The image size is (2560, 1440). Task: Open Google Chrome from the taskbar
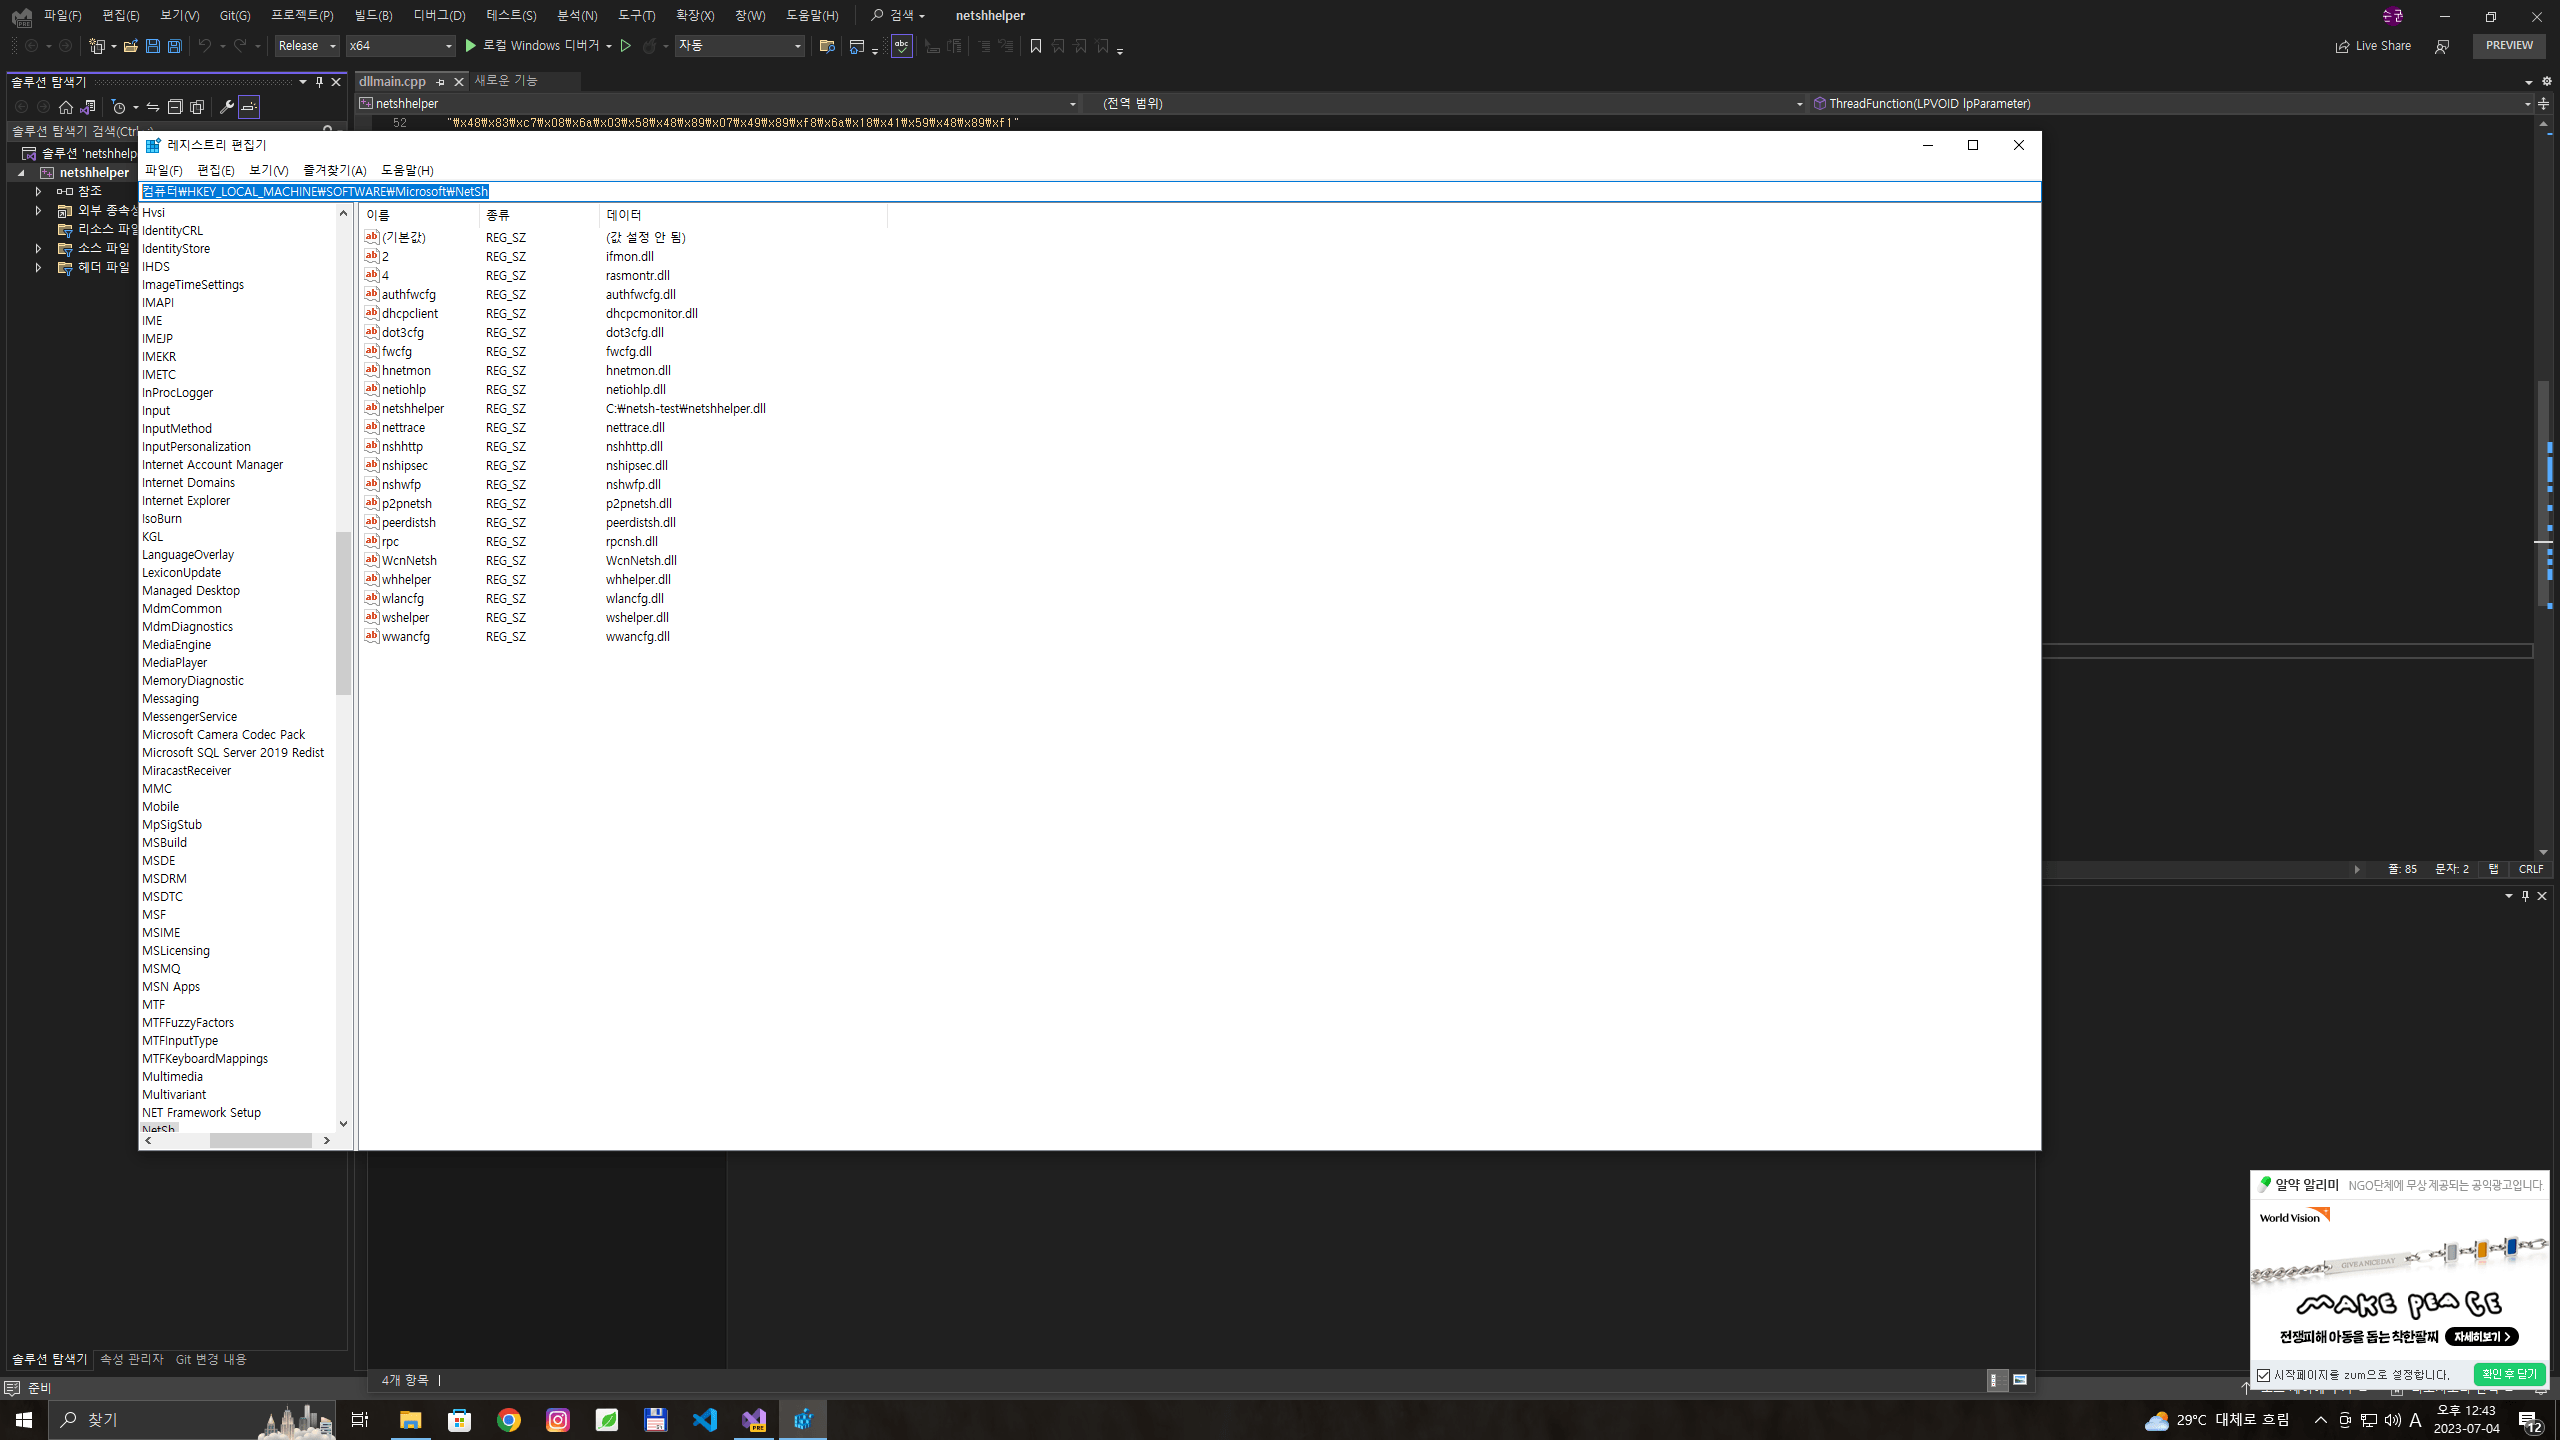tap(508, 1419)
